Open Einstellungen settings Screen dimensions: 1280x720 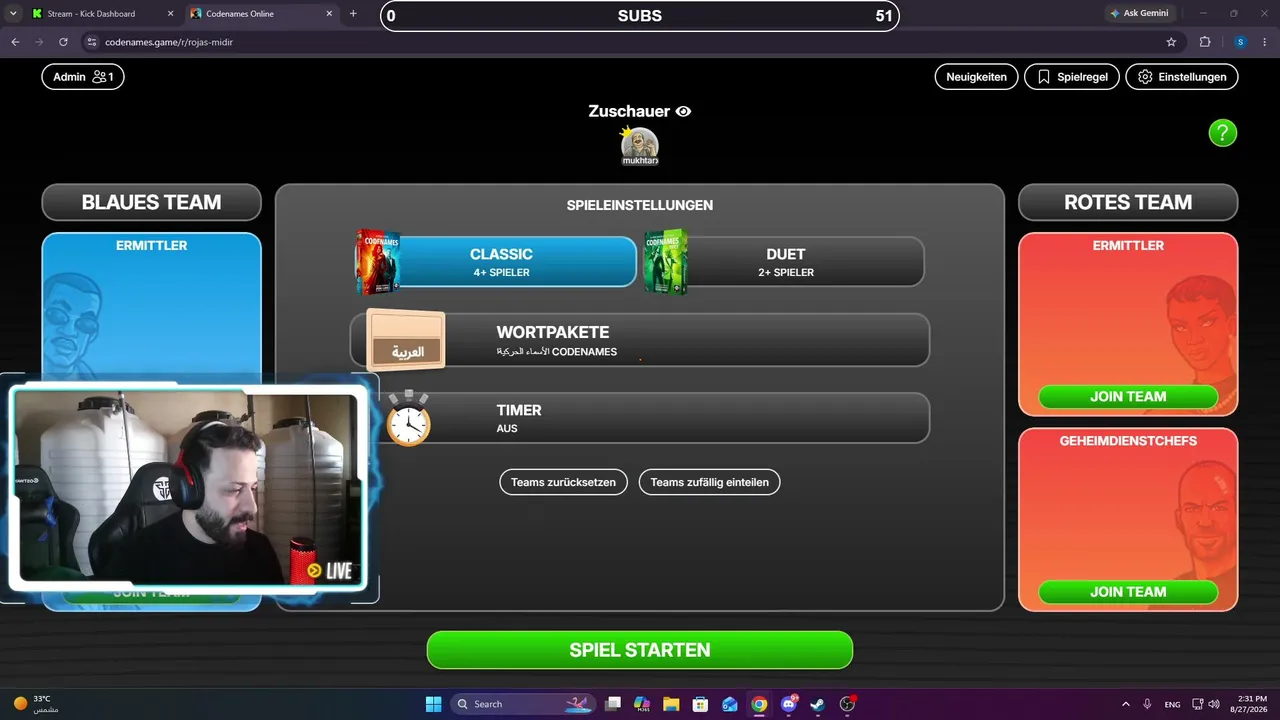pos(1182,77)
